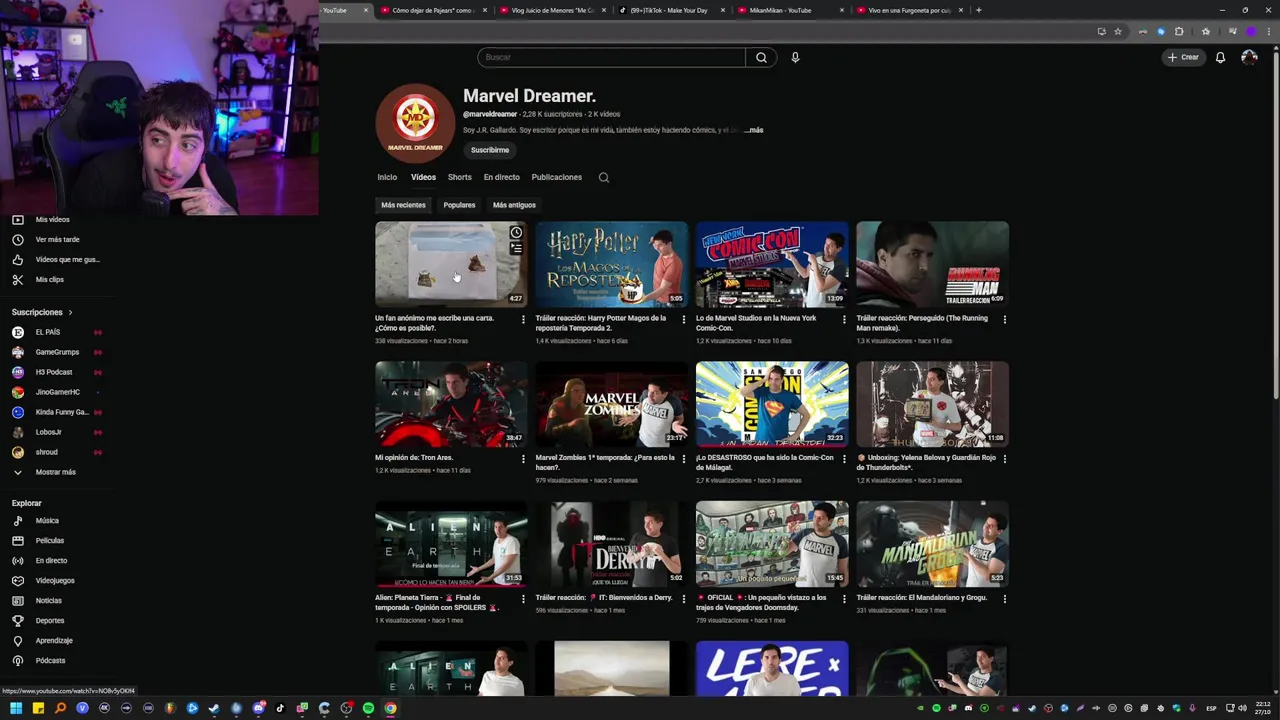Open GameGrumps subscription channel
Screen dimensions: 1280x720
[56, 352]
